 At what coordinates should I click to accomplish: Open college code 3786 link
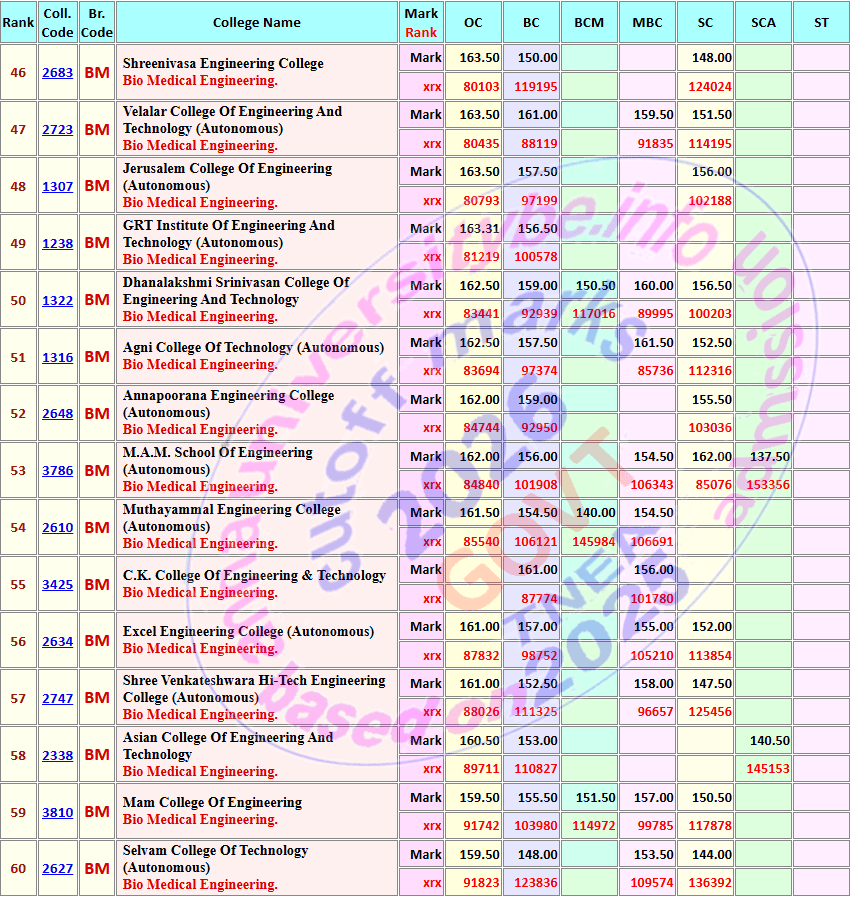[58, 470]
